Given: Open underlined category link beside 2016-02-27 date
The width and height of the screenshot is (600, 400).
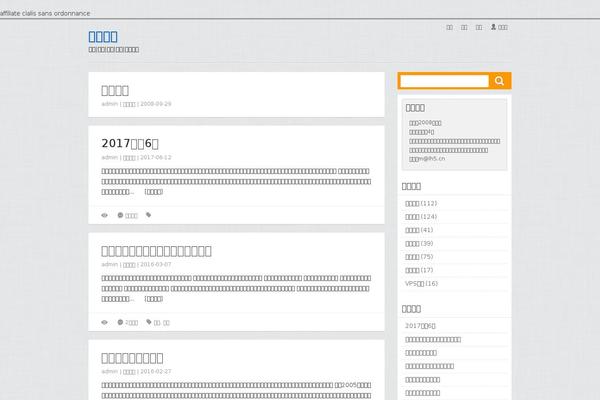Looking at the screenshot, I should click(x=129, y=372).
